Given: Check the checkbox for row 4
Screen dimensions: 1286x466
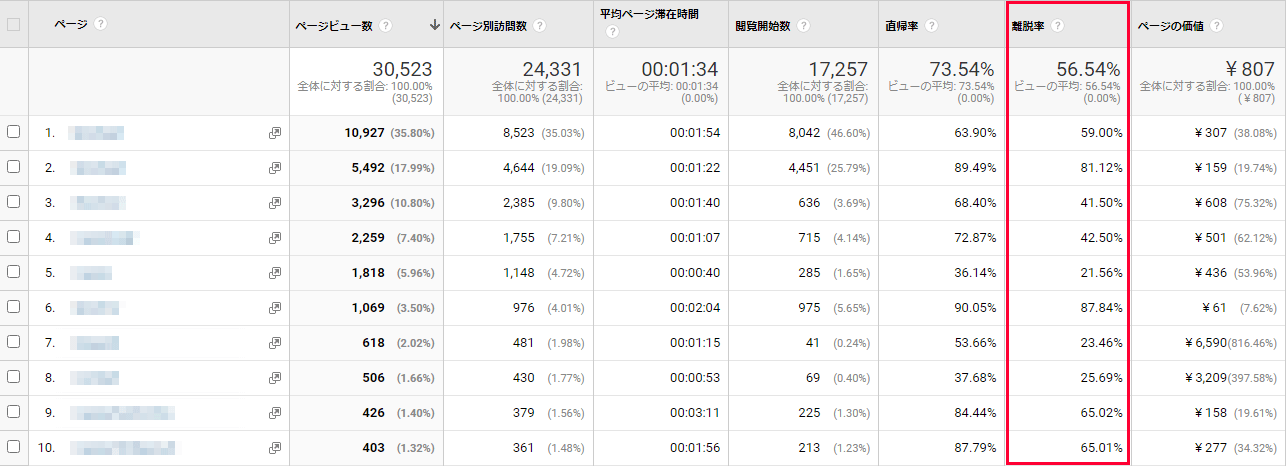Looking at the screenshot, I should pos(13,237).
